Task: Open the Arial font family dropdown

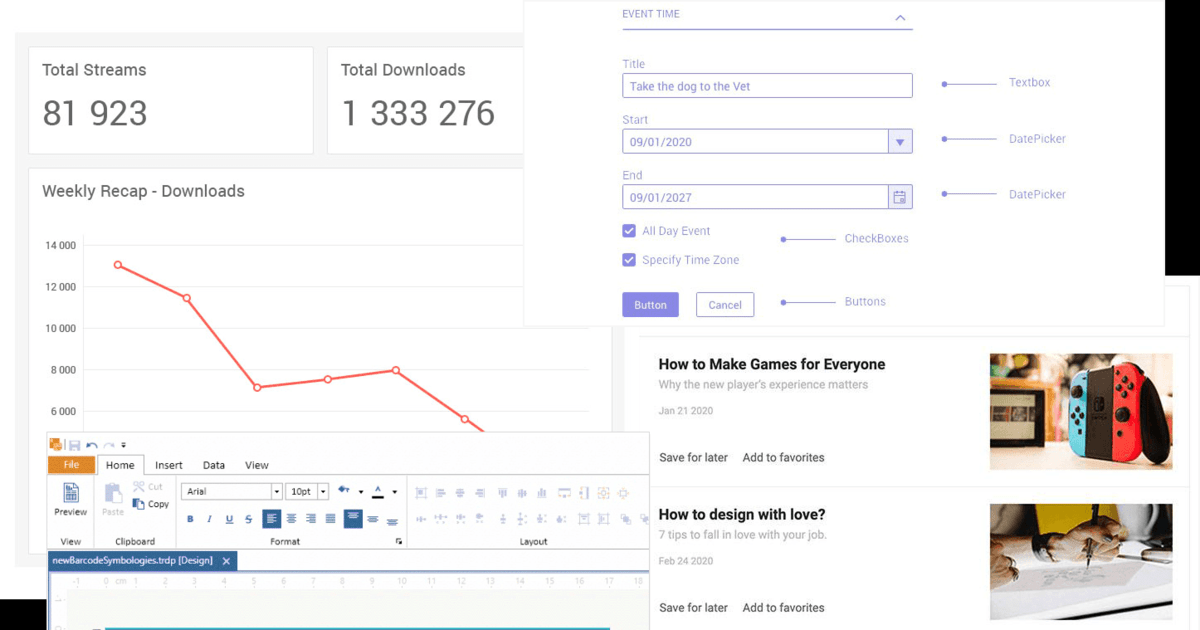Action: [x=276, y=492]
